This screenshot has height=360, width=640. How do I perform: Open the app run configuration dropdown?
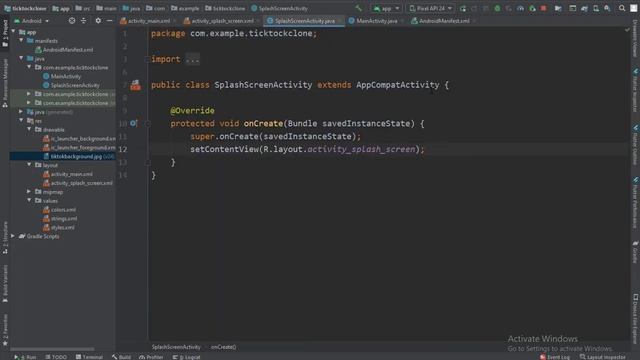[386, 8]
